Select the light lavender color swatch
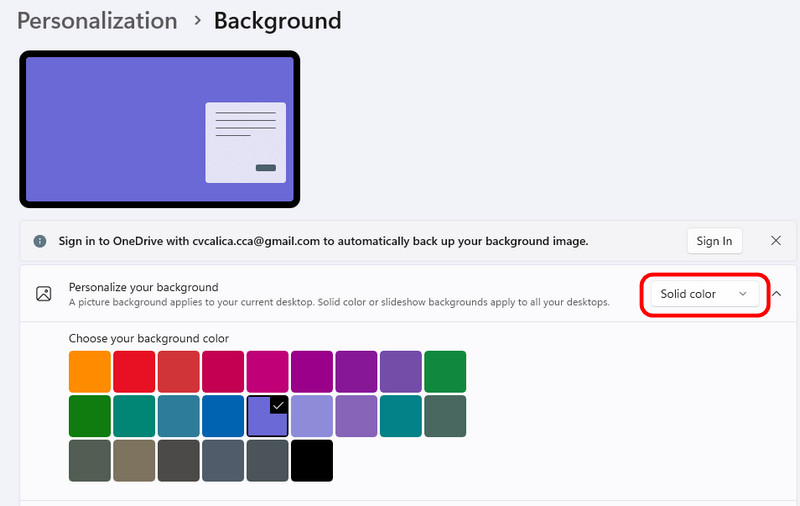 click(x=312, y=416)
